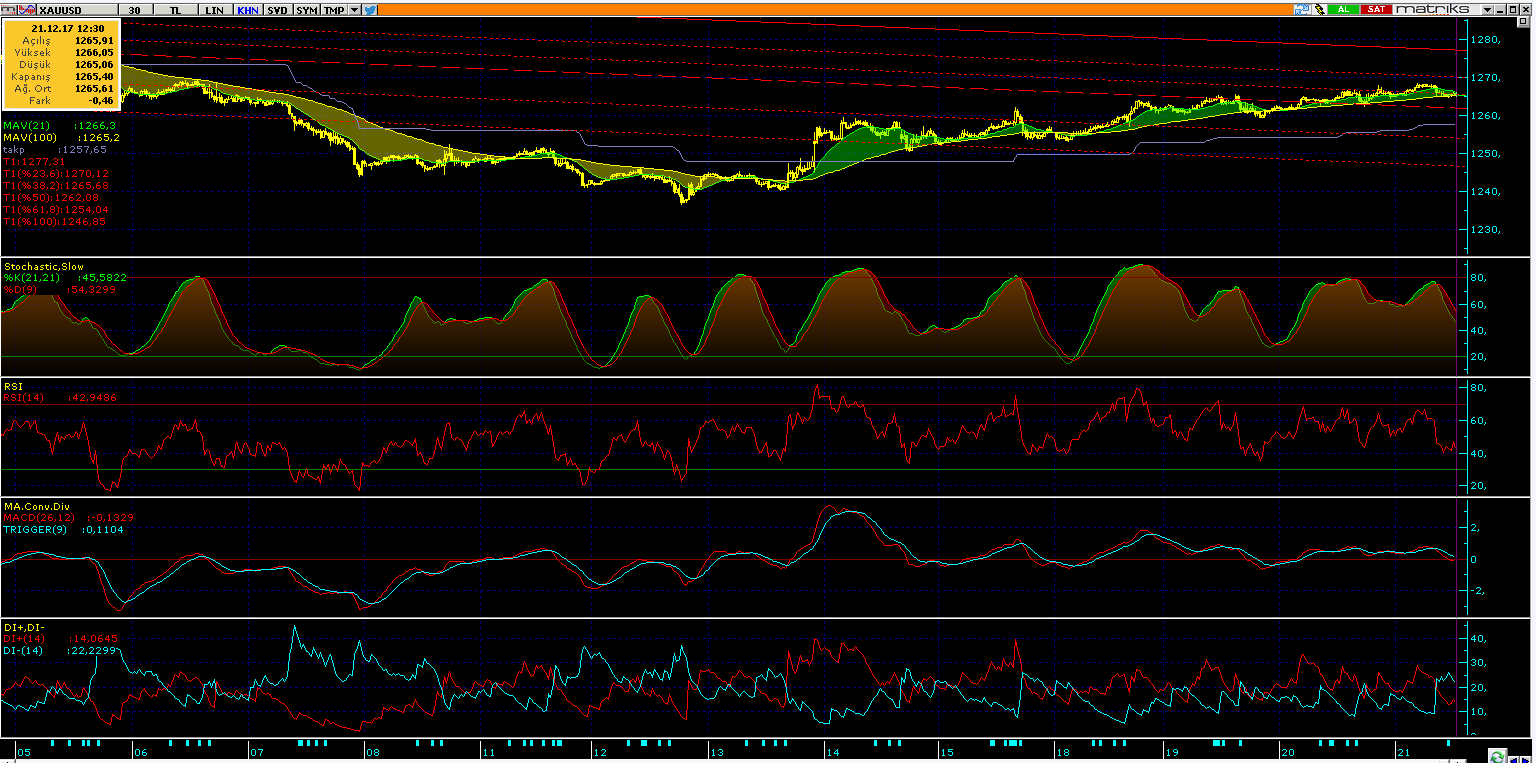Viewport: 1536px width, 763px height.
Task: Open the indicator wave icon
Action: [x=29, y=9]
